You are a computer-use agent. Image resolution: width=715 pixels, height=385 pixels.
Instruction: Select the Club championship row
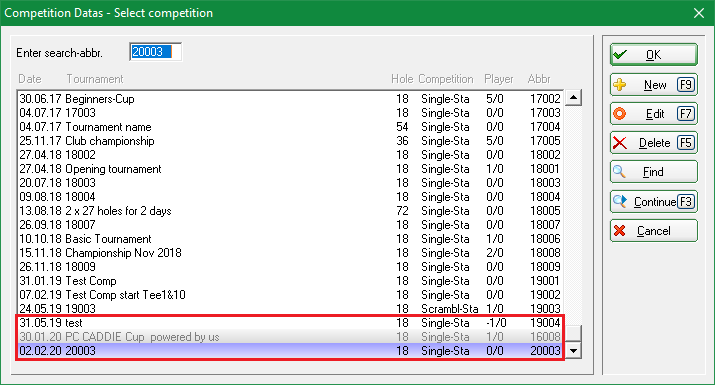pyautogui.click(x=290, y=141)
